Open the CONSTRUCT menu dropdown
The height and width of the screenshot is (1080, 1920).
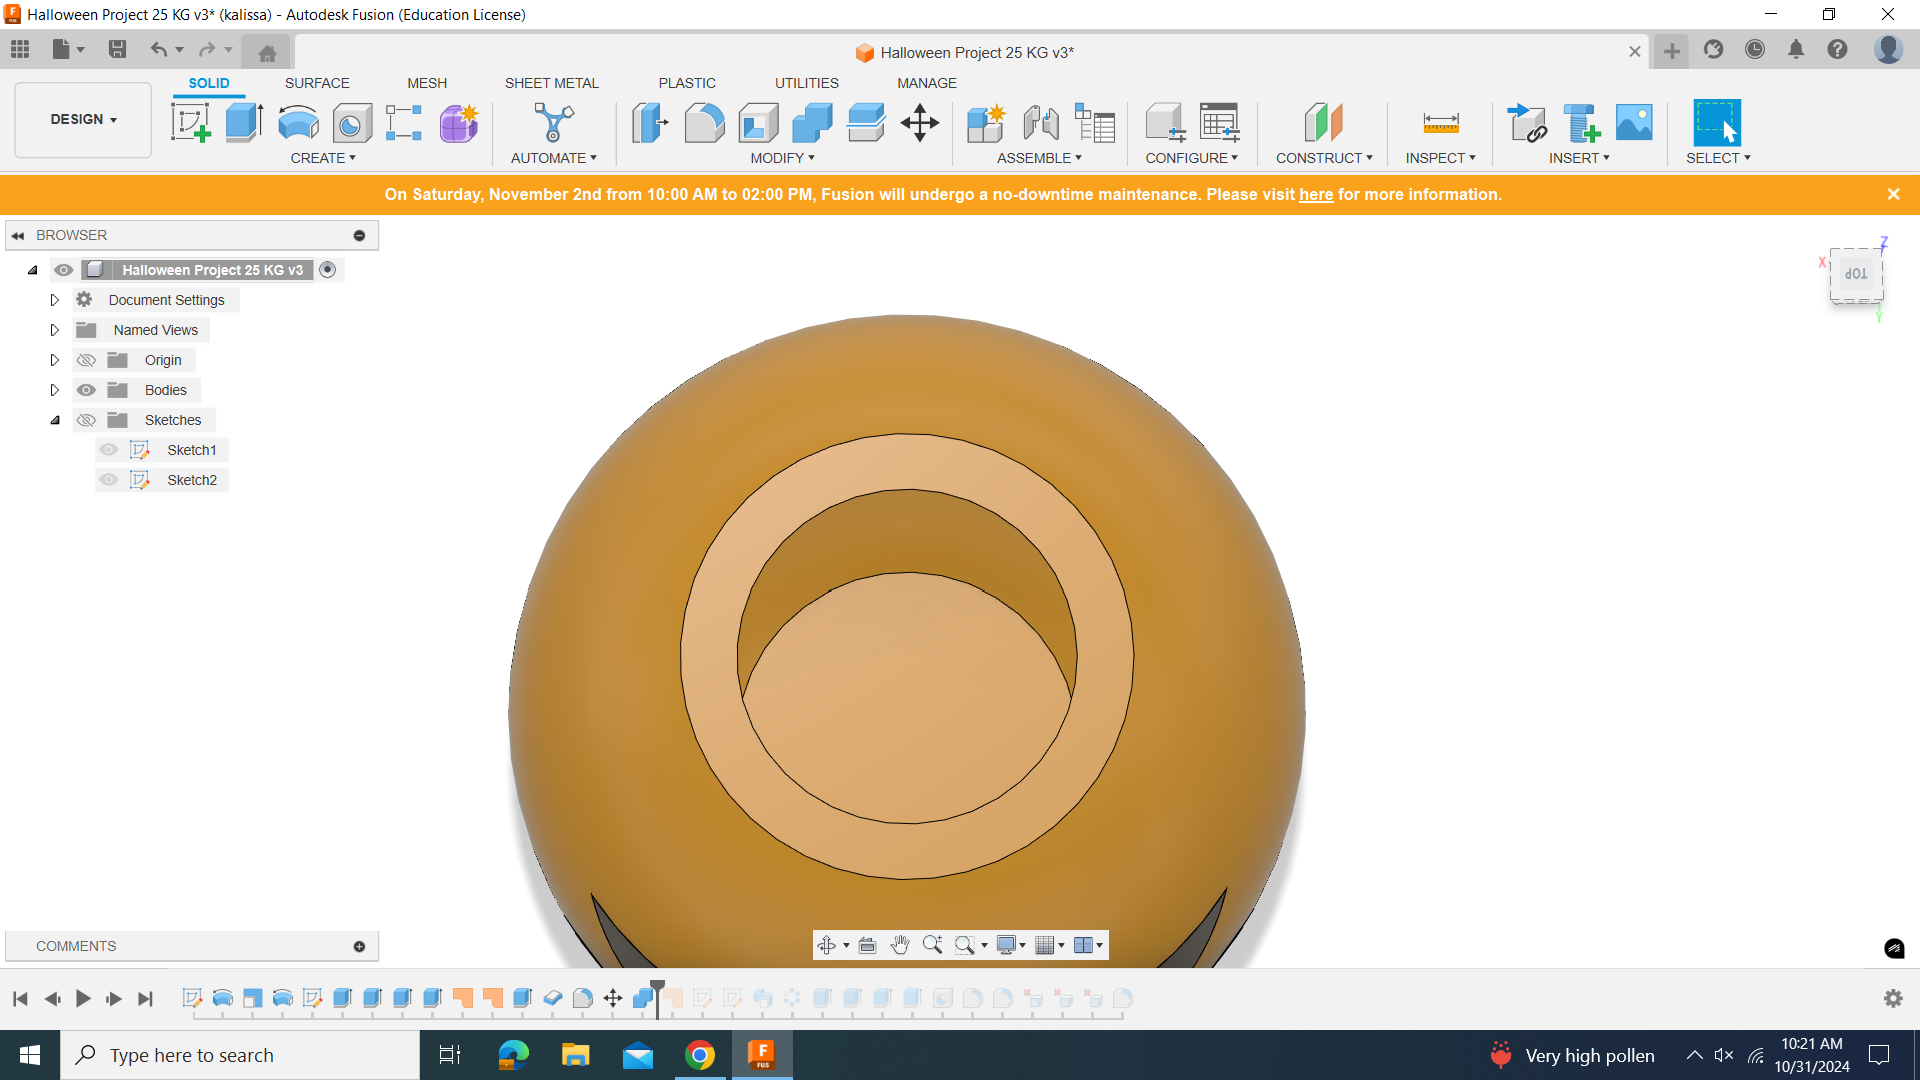1324,158
